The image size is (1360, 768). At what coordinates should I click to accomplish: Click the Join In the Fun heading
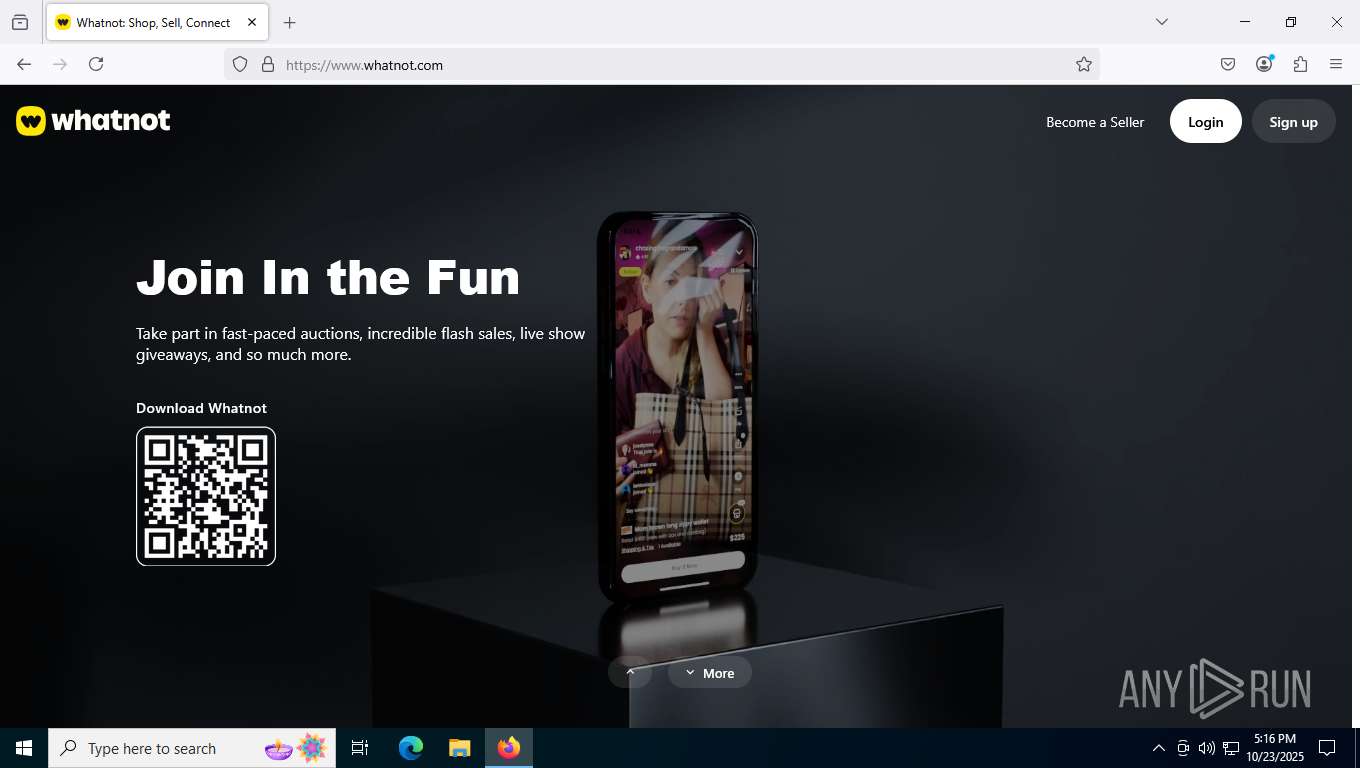tap(328, 277)
